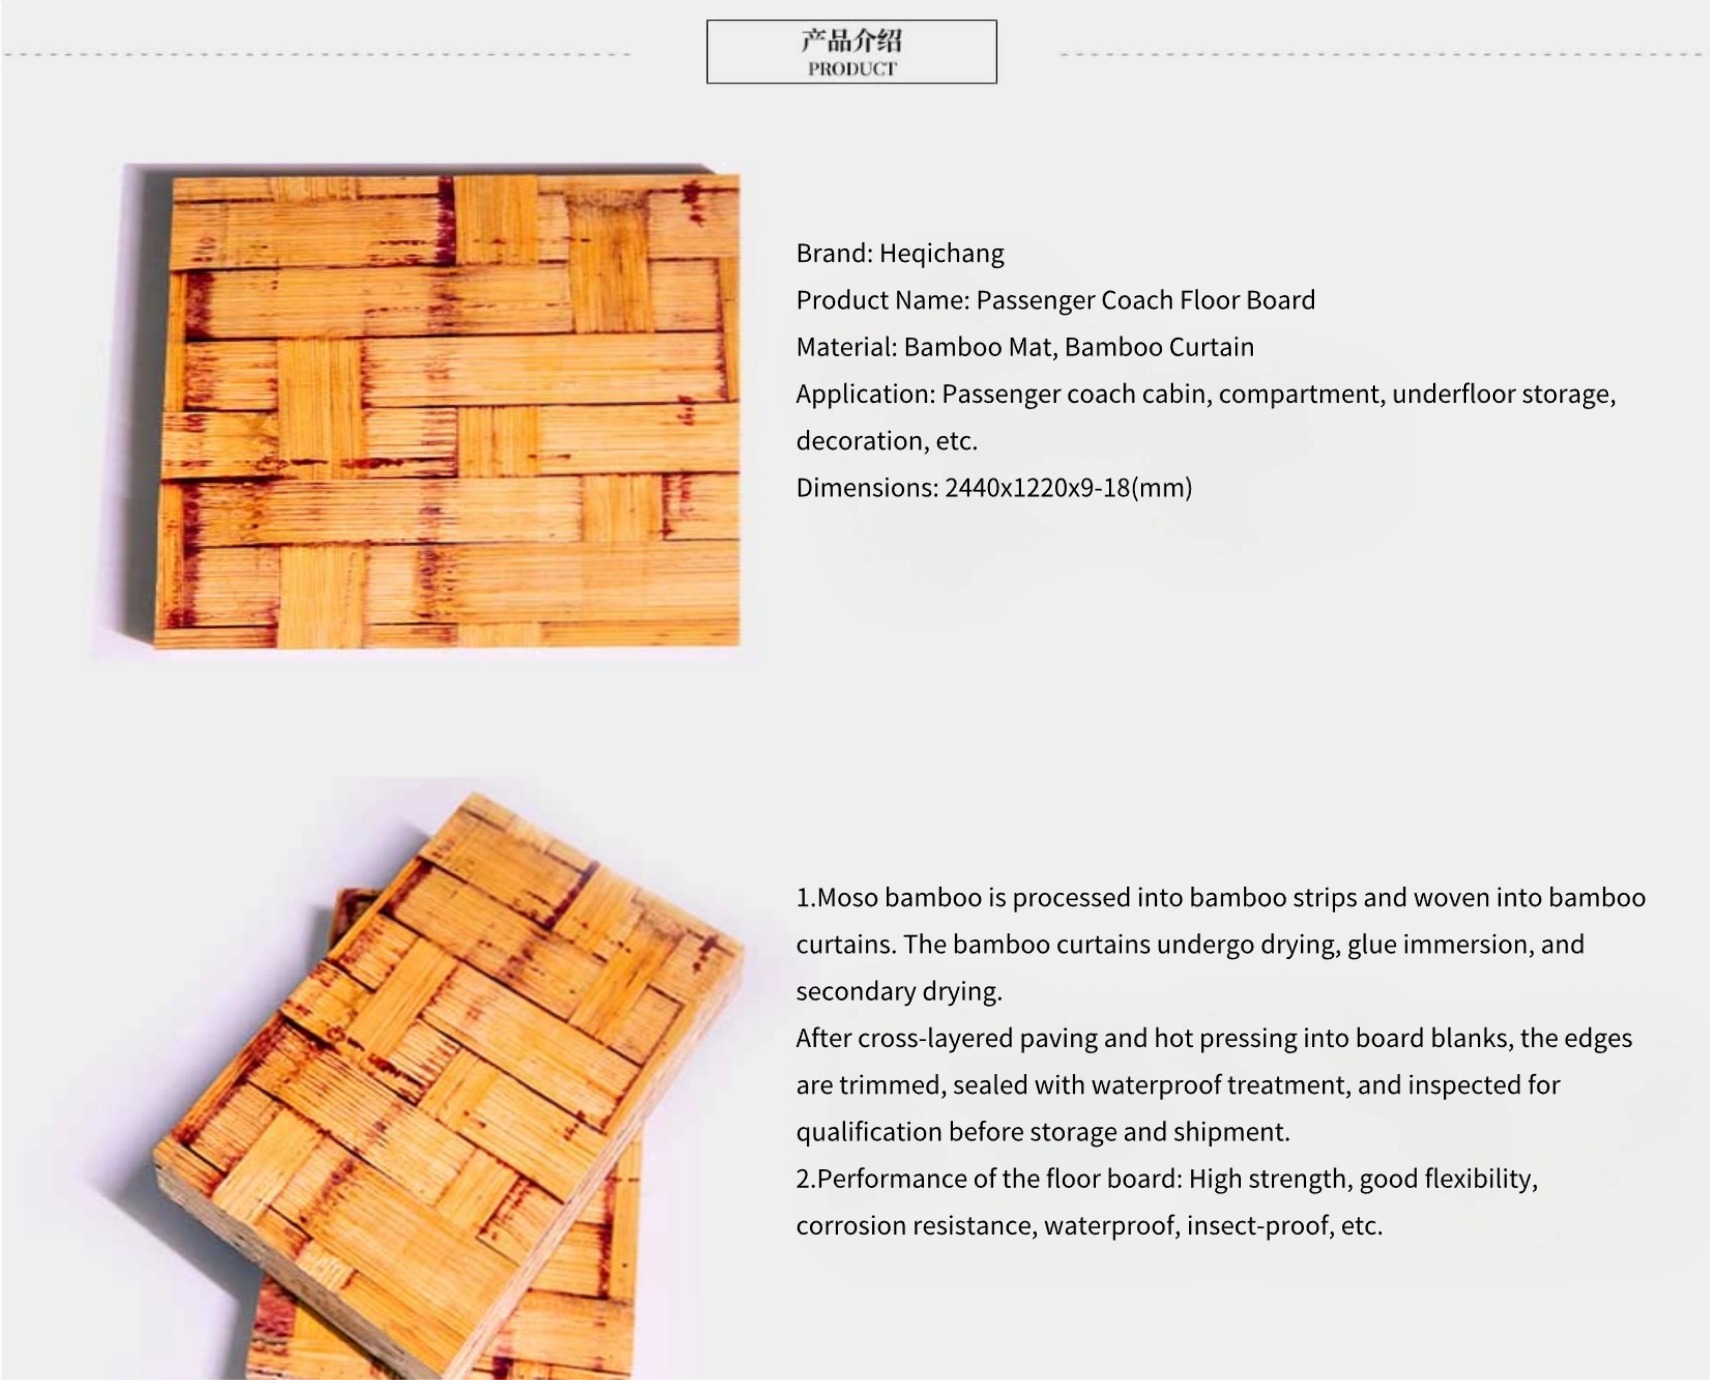The width and height of the screenshot is (1710, 1380).
Task: Click the curtains undergo drying, glue immersion line
Action: pyautogui.click(x=1190, y=944)
